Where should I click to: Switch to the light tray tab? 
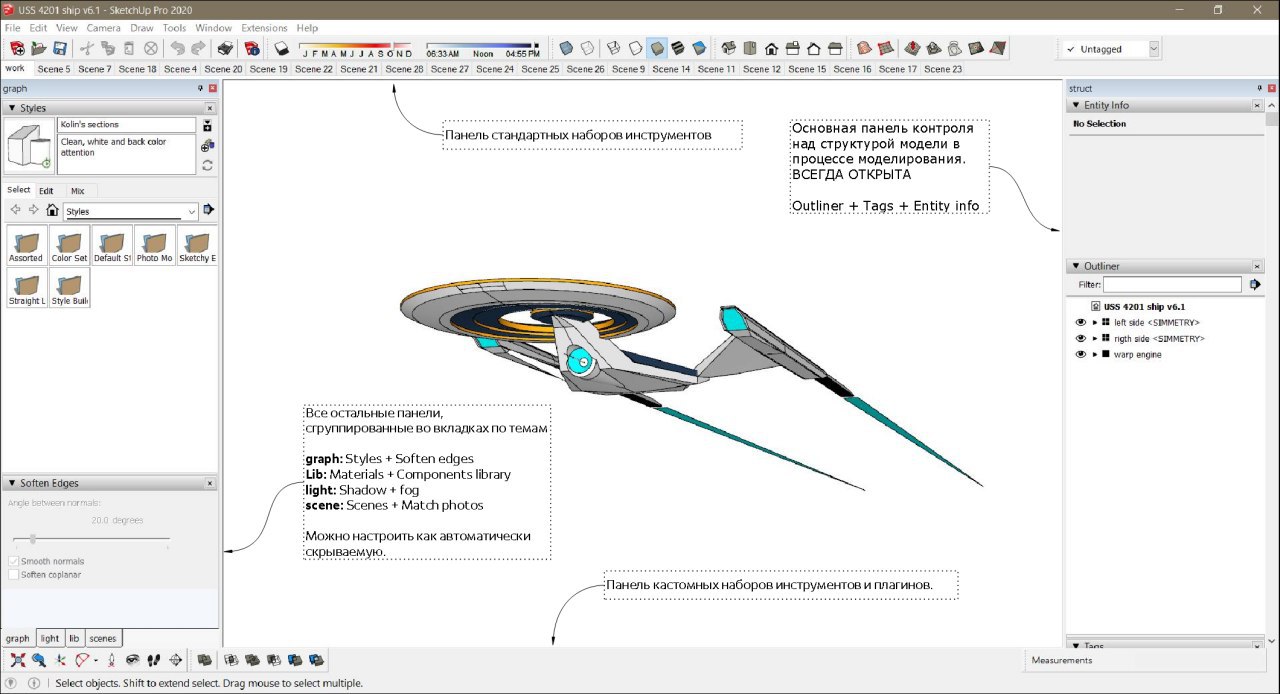50,638
